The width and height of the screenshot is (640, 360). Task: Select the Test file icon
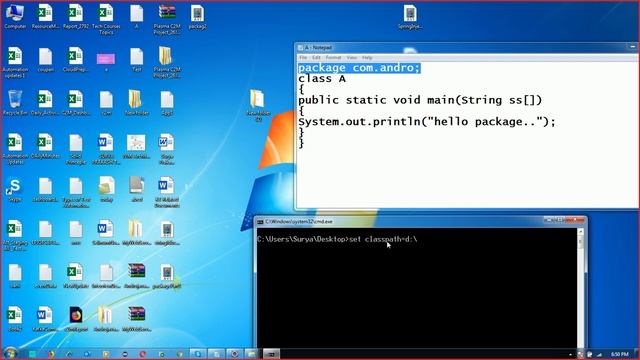137,60
